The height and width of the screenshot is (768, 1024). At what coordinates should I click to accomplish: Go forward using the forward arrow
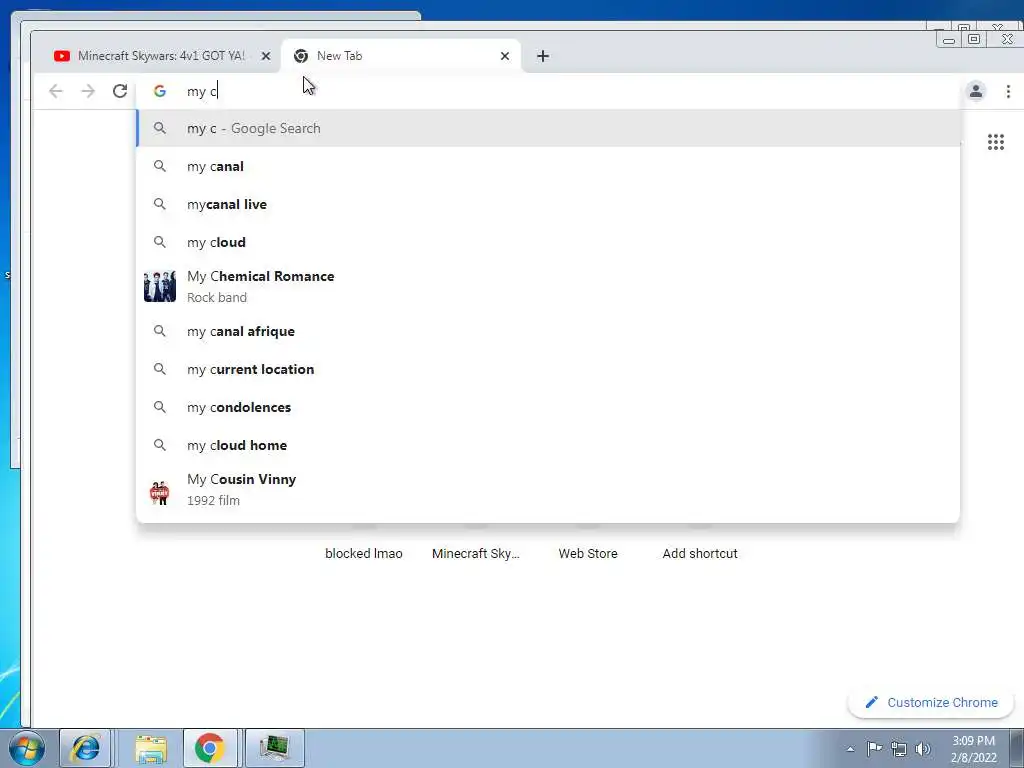pos(88,91)
